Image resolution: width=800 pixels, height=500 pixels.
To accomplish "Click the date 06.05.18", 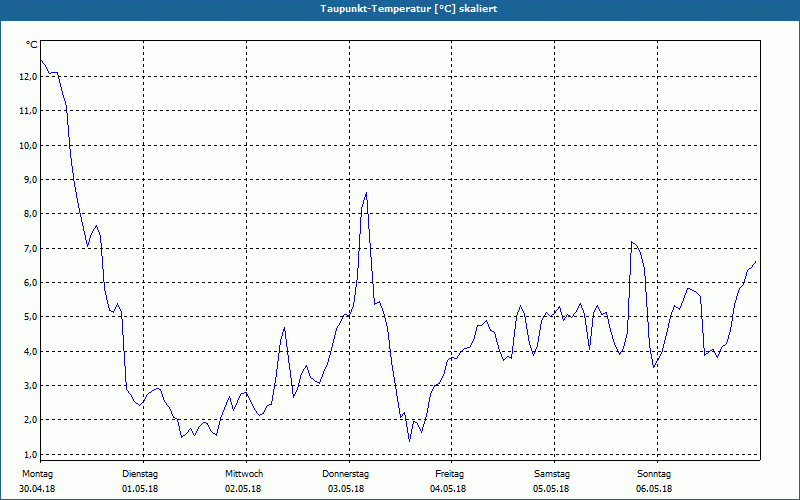I will pos(654,489).
